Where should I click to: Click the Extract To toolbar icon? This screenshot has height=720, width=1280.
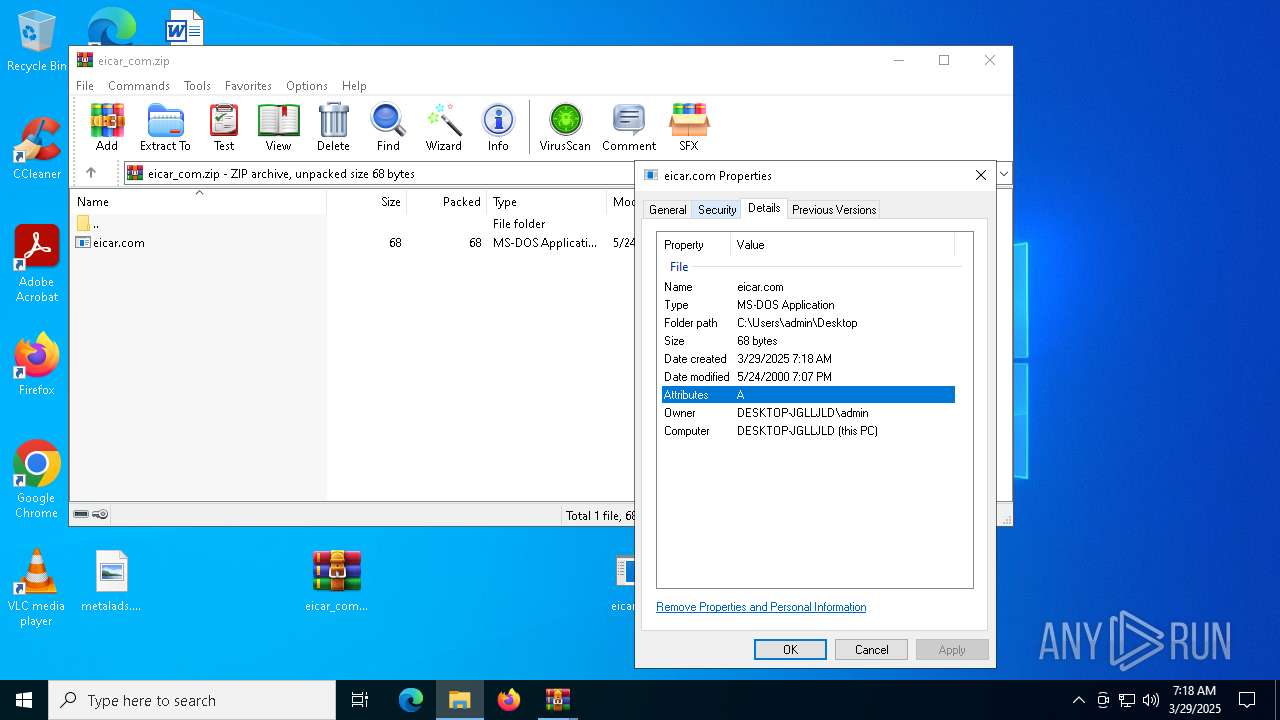pyautogui.click(x=165, y=127)
